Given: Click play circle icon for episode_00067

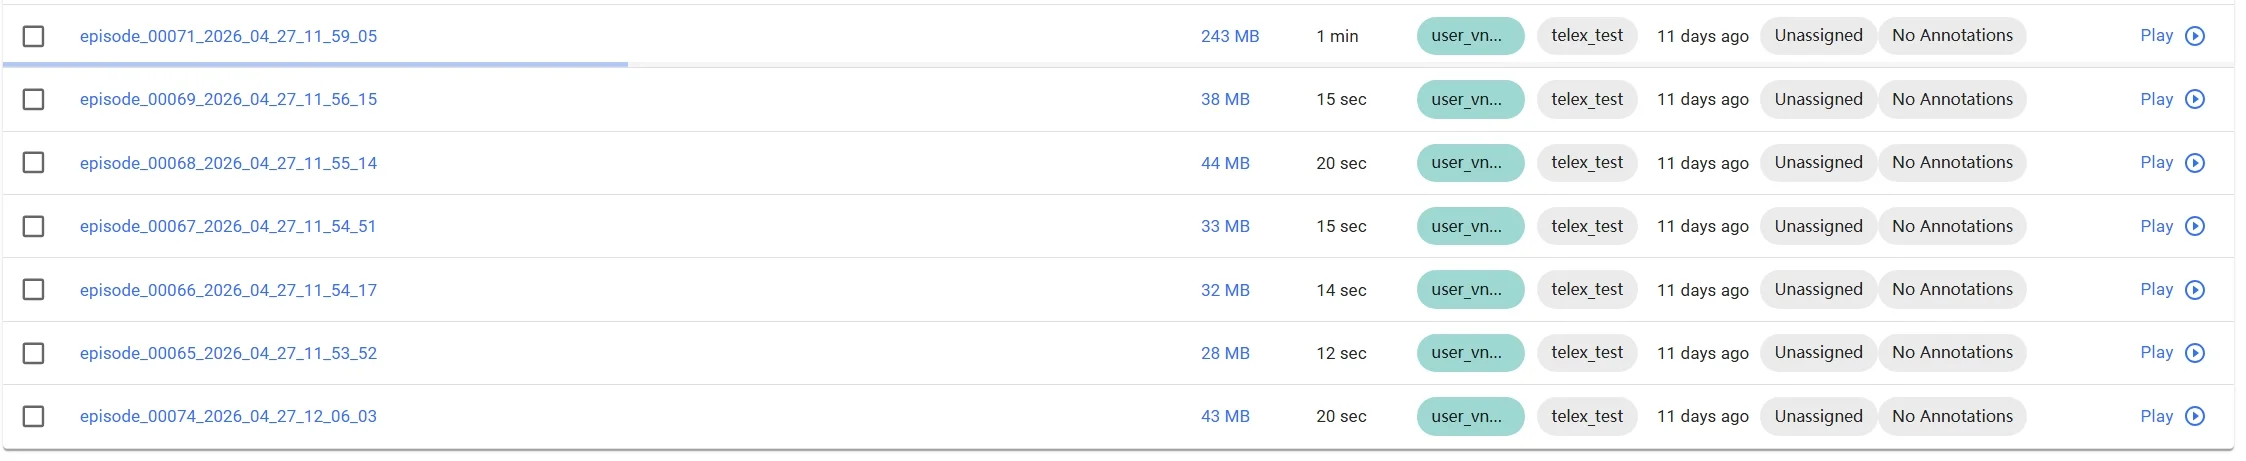Looking at the screenshot, I should click(2195, 226).
